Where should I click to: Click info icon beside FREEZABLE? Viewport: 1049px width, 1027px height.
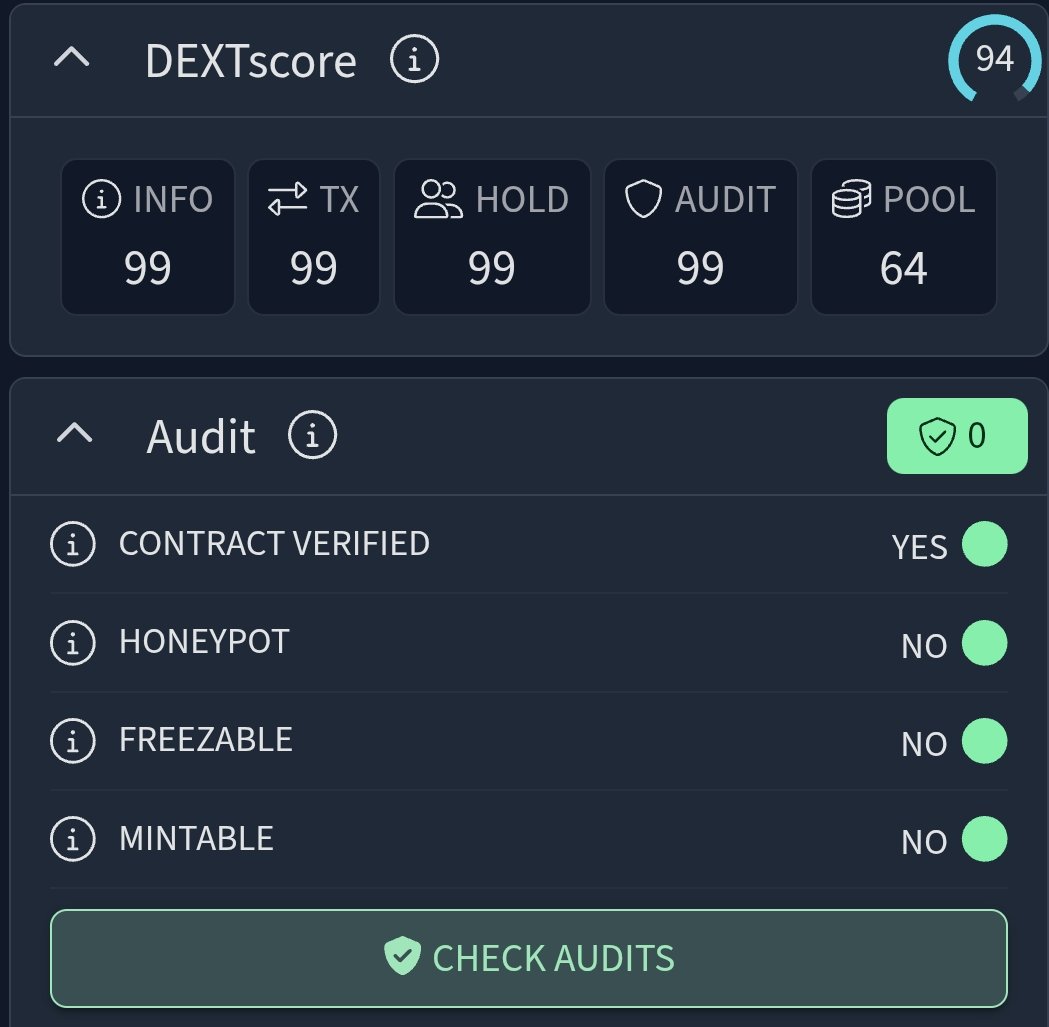pyautogui.click(x=73, y=741)
